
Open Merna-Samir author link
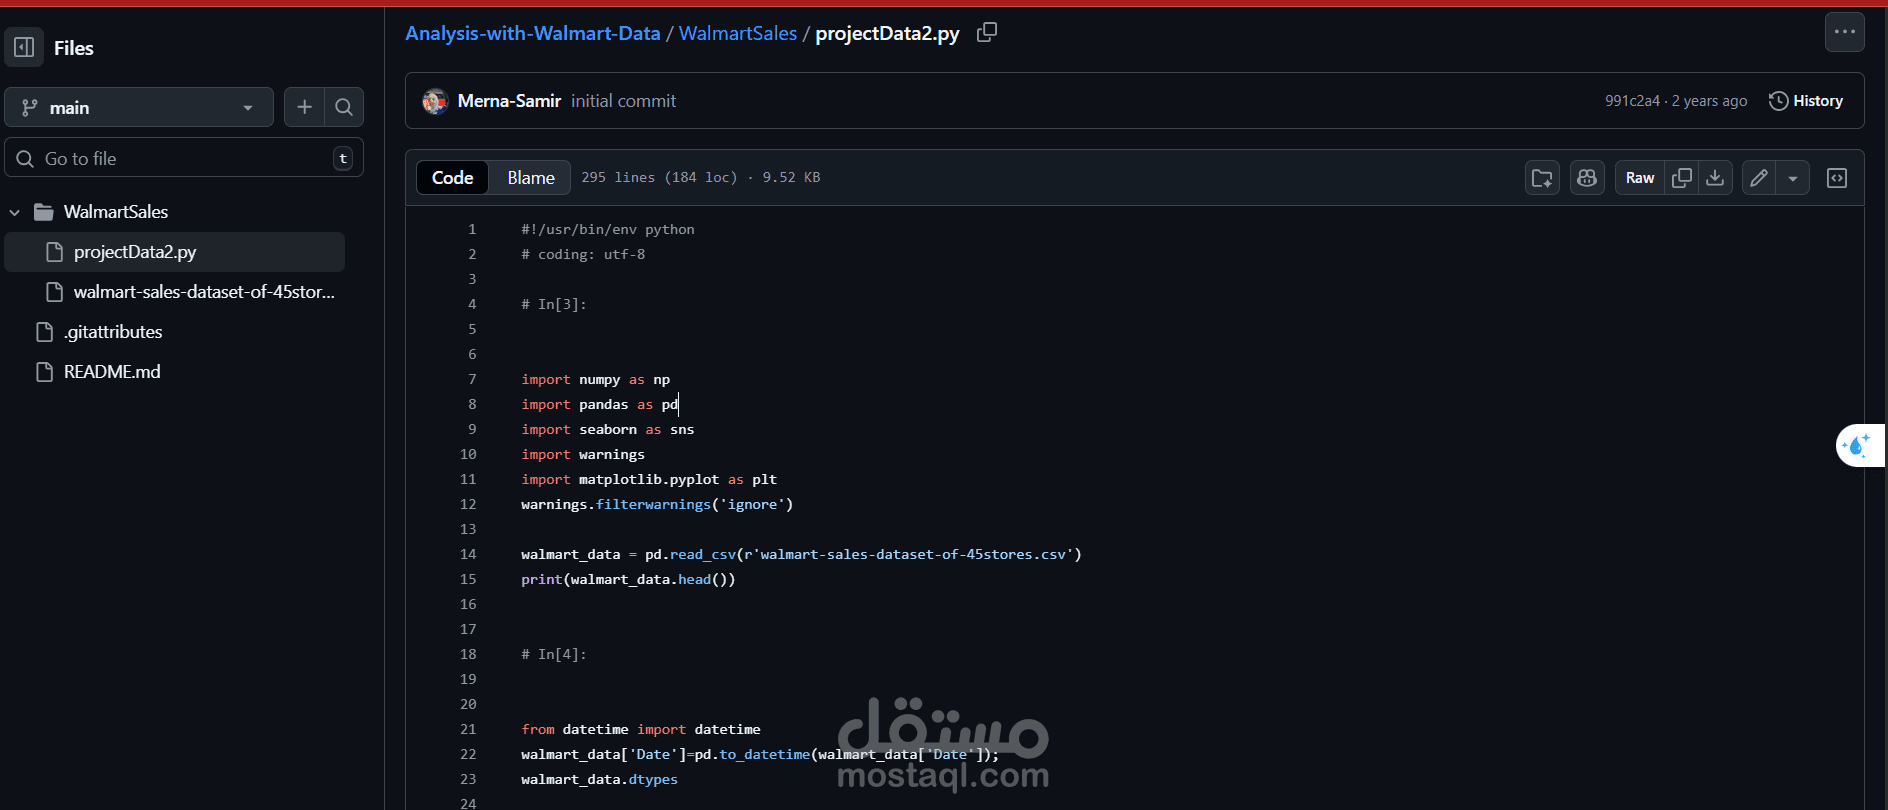coord(509,101)
